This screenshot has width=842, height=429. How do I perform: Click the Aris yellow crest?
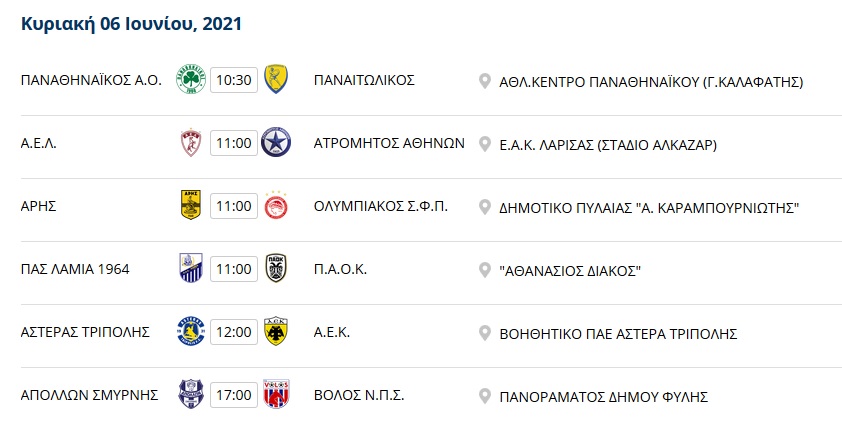pyautogui.click(x=191, y=205)
